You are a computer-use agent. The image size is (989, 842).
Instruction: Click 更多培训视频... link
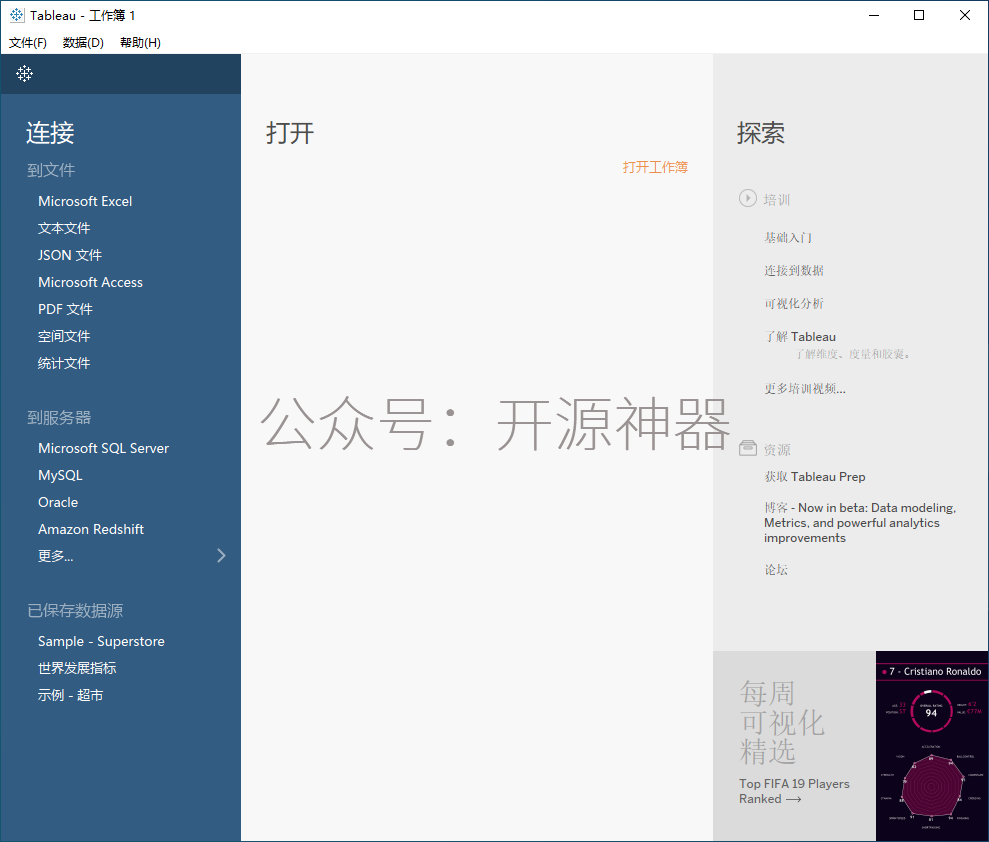pos(805,389)
